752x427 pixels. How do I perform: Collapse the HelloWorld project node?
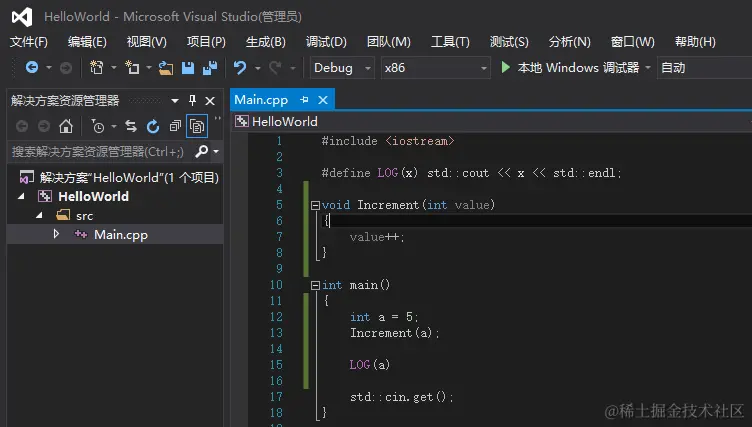(22, 196)
